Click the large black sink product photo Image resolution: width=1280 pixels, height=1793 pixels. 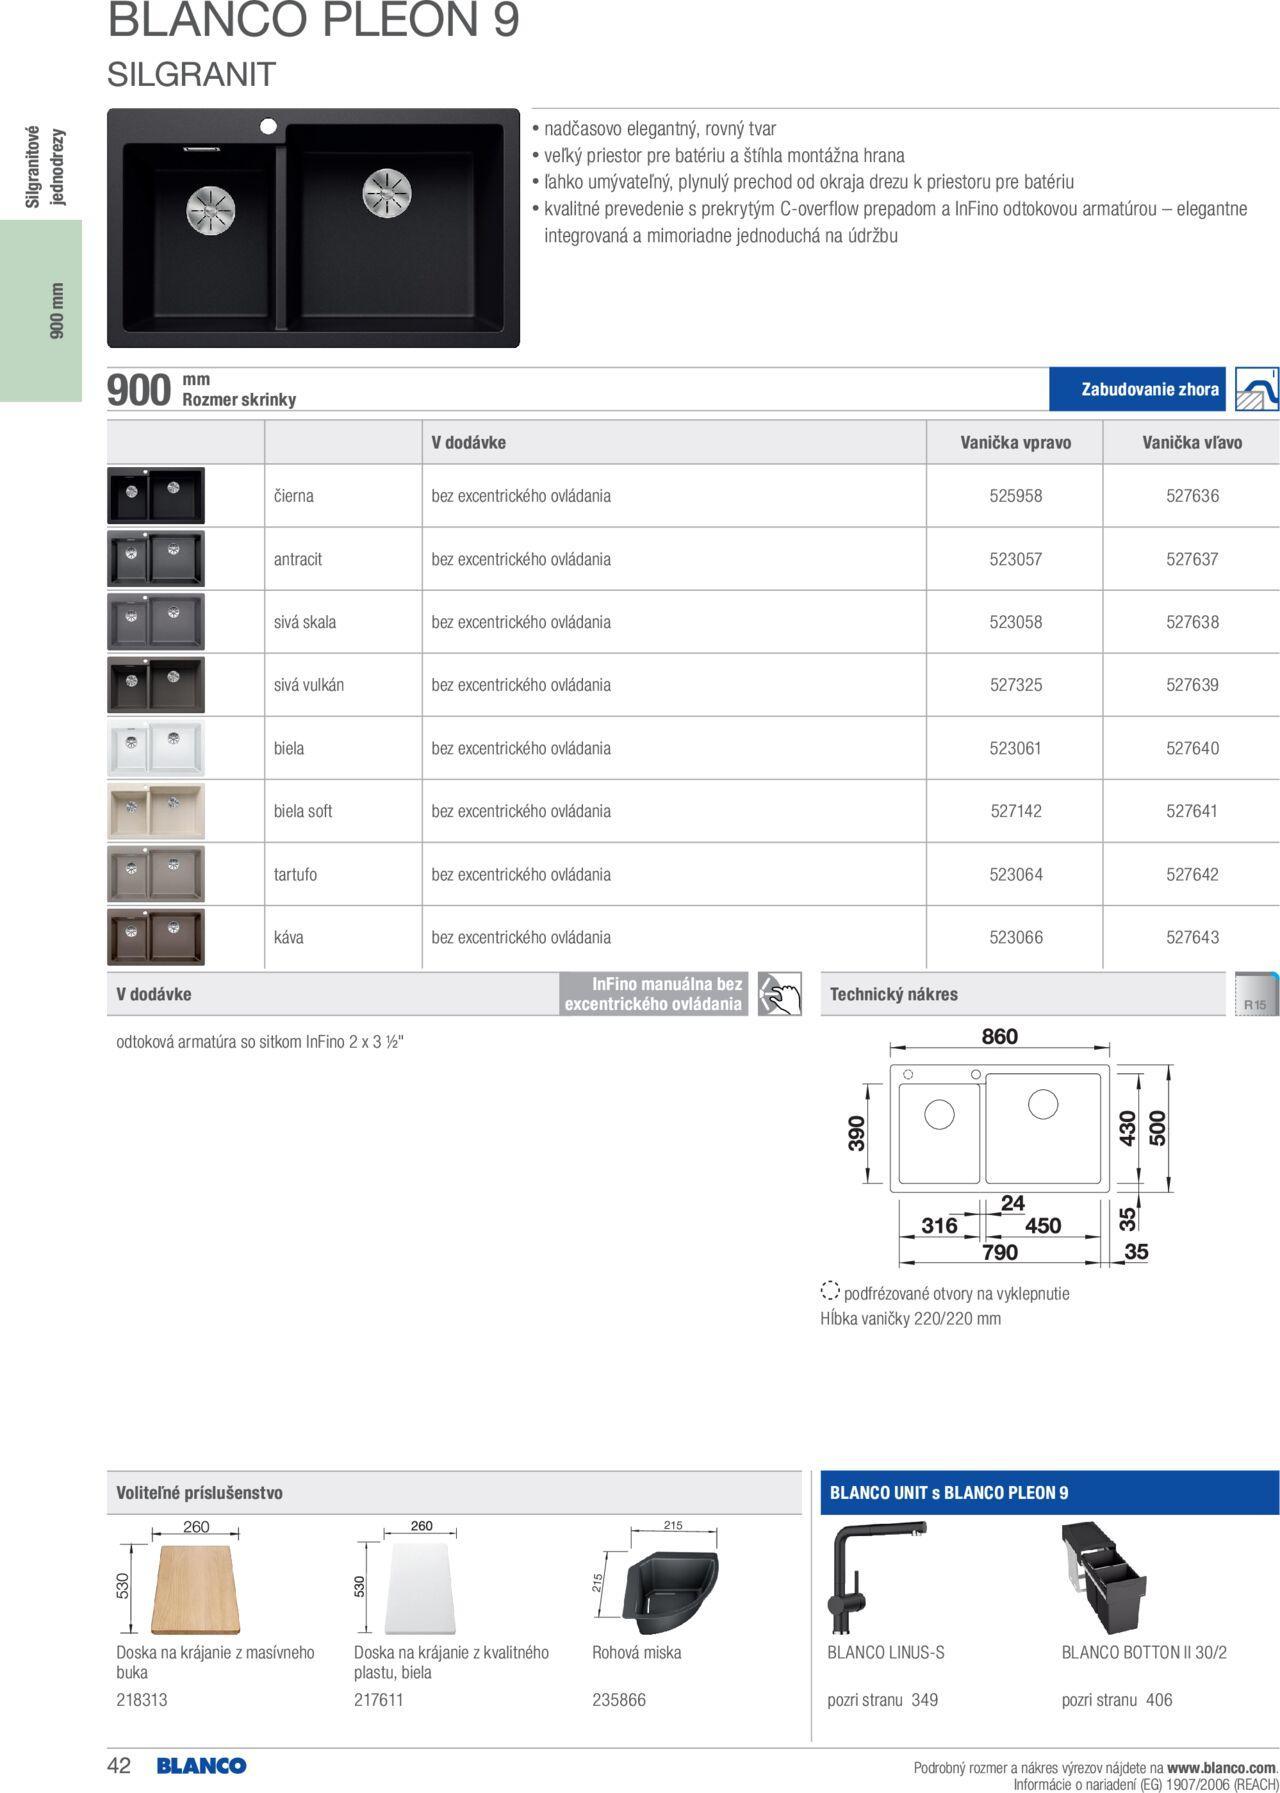(313, 228)
